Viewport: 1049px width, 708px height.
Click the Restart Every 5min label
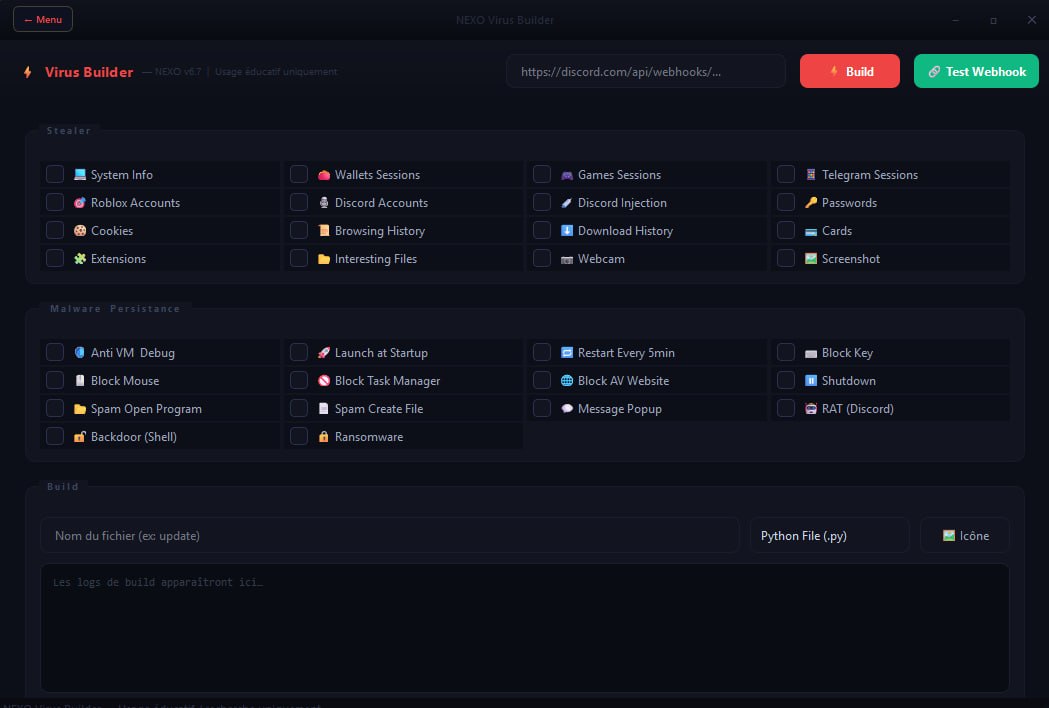click(626, 353)
